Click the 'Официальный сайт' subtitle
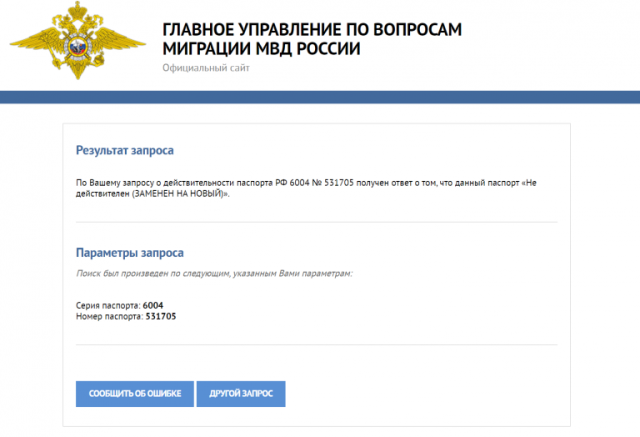Image resolution: width=640 pixels, height=437 pixels. 206,68
